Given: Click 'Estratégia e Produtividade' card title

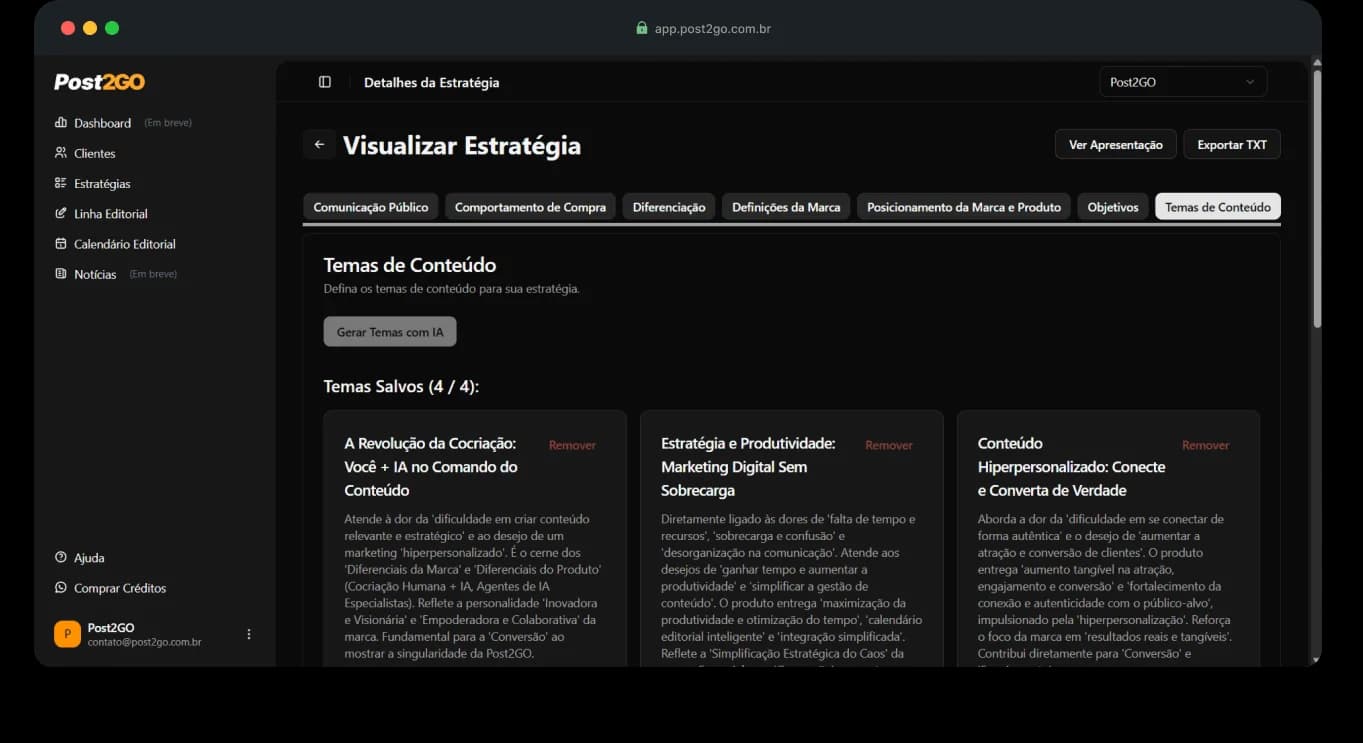Looking at the screenshot, I should click(748, 467).
